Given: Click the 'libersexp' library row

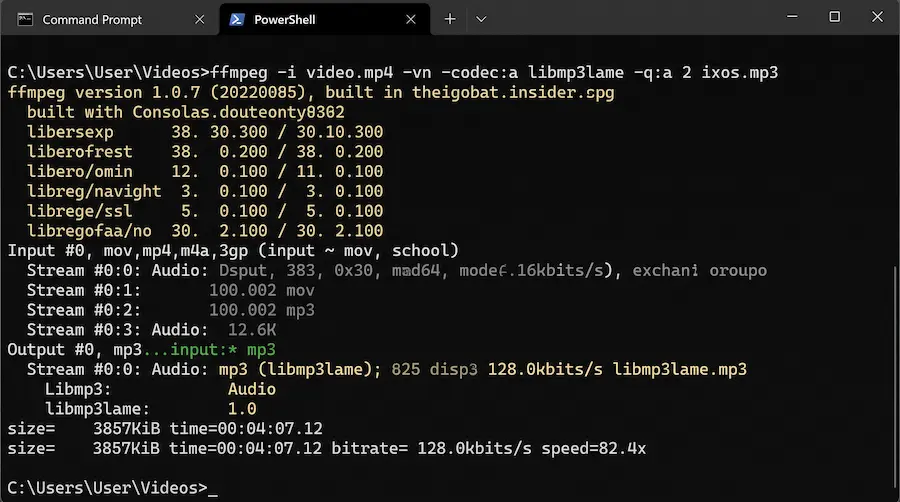Looking at the screenshot, I should coord(205,132).
